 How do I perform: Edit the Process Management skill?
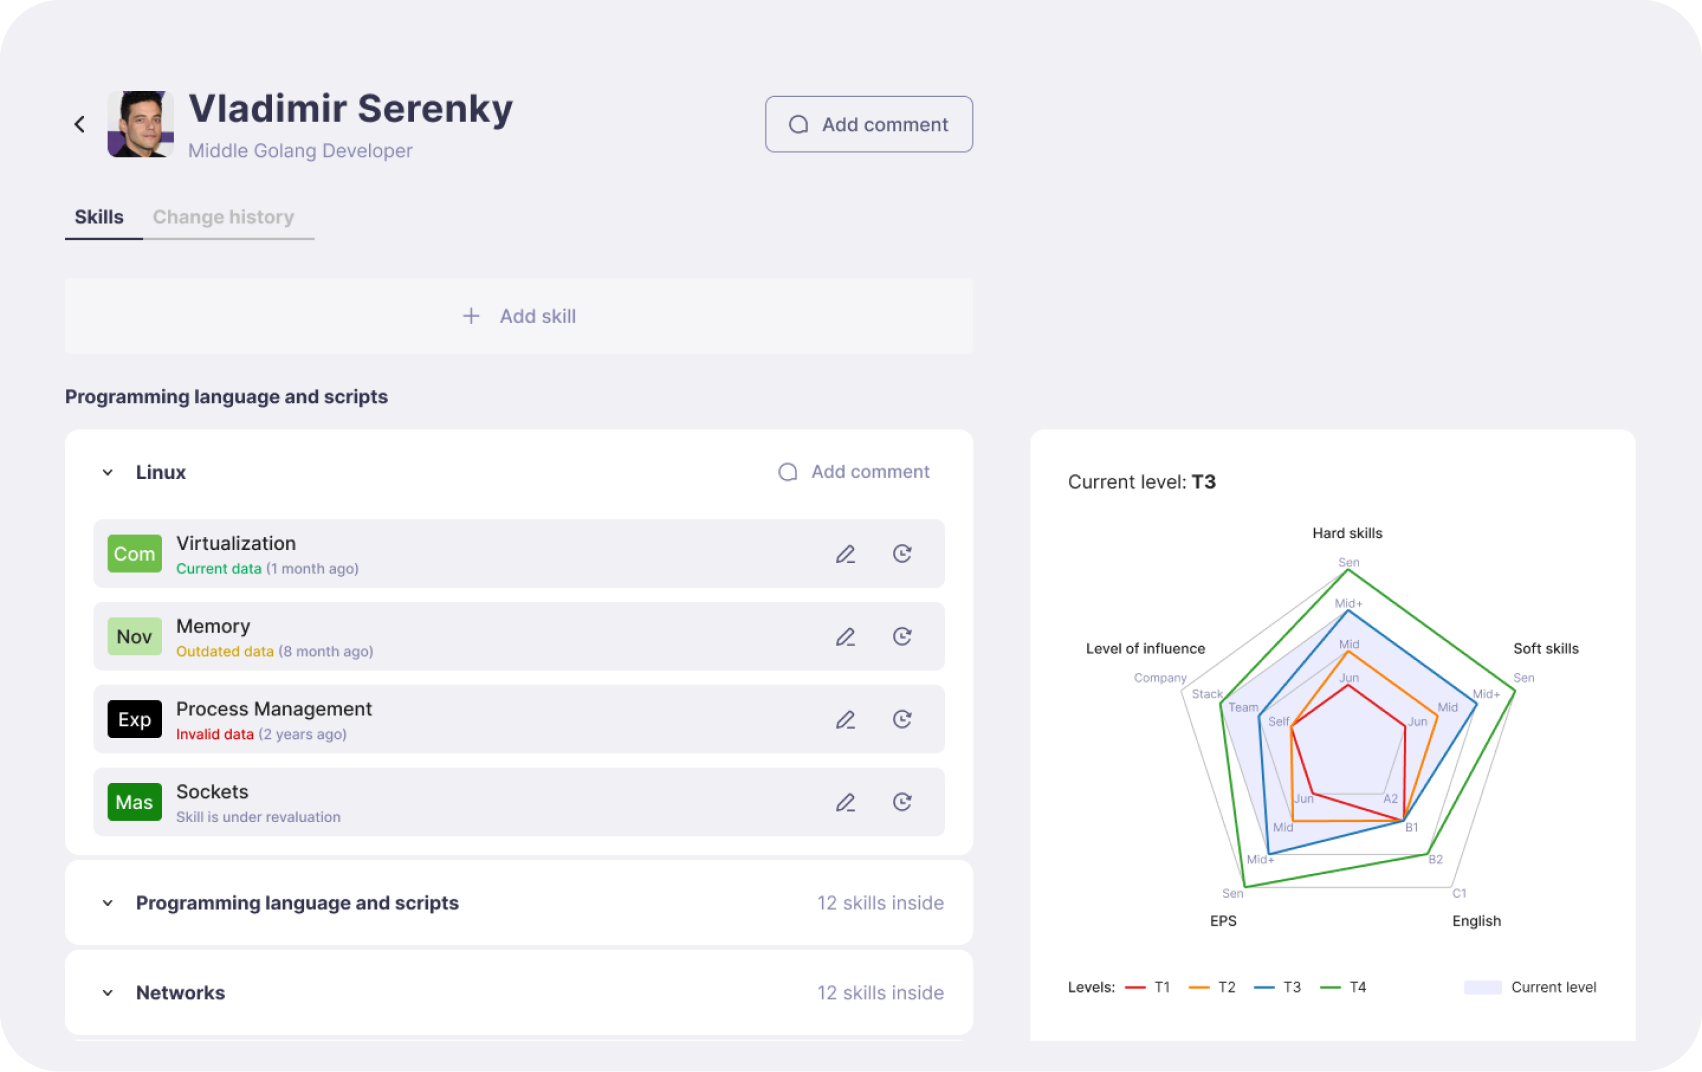pos(845,720)
